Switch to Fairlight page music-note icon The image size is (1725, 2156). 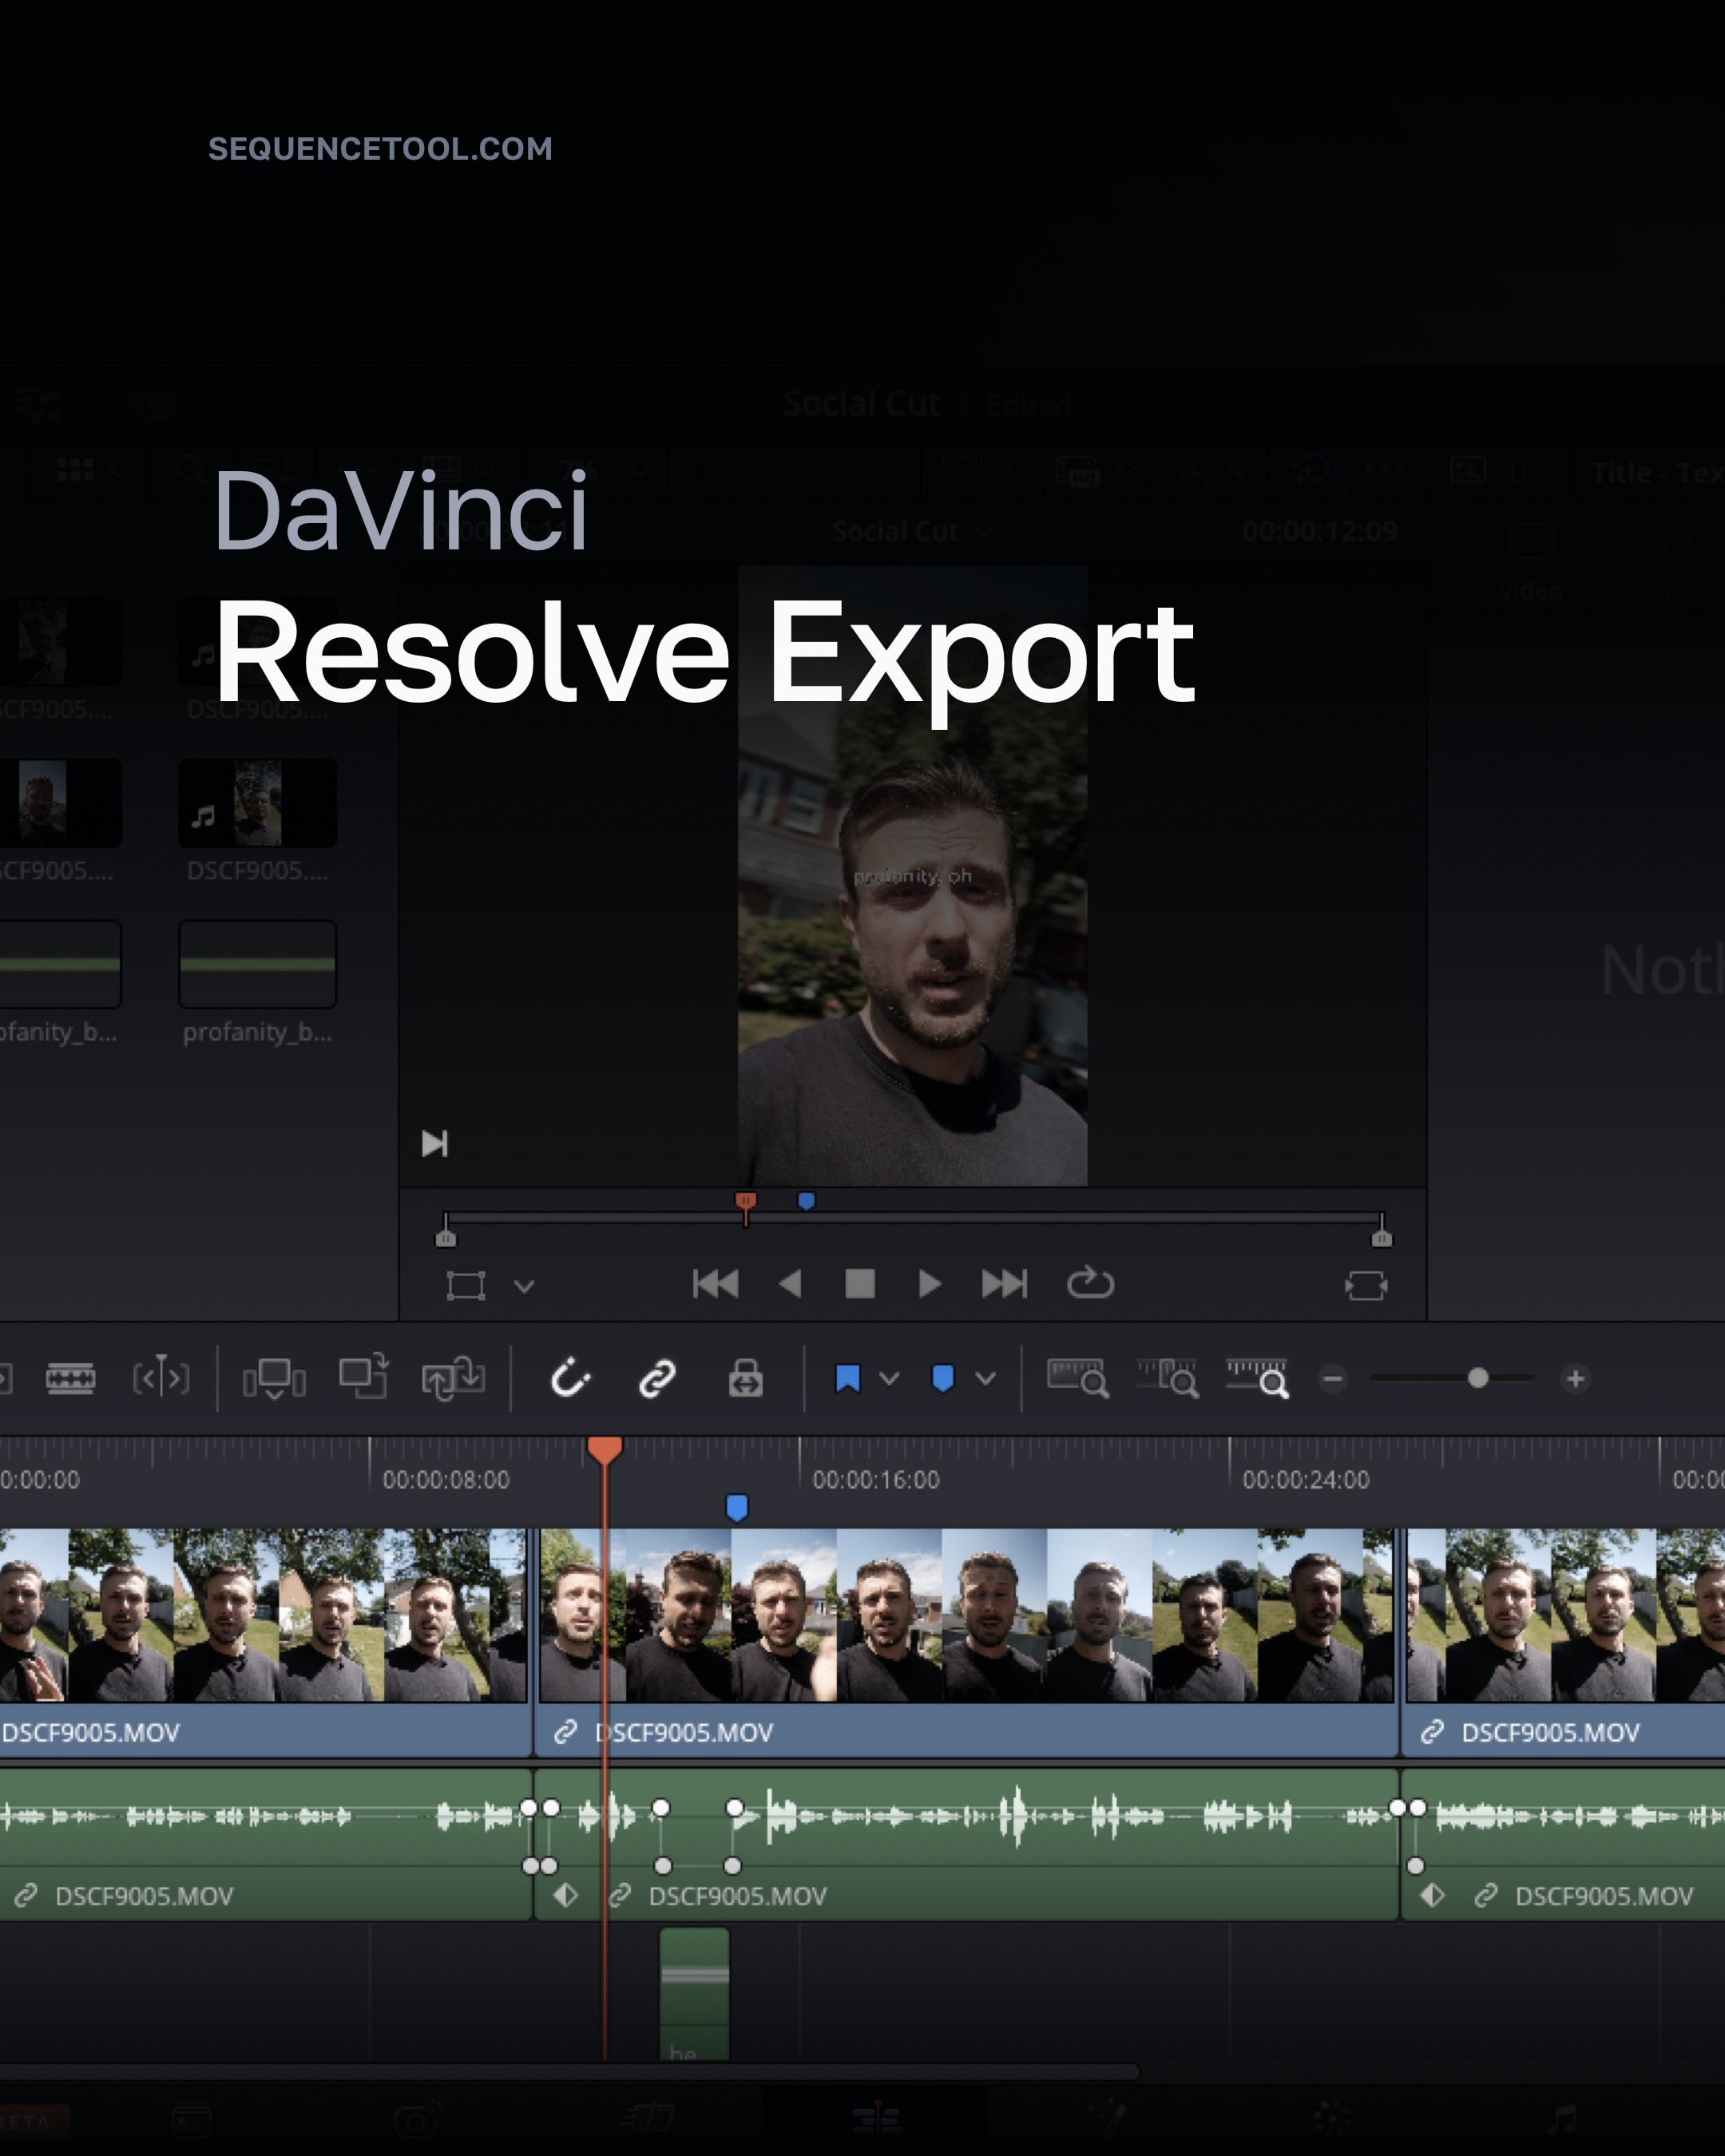[1562, 2118]
